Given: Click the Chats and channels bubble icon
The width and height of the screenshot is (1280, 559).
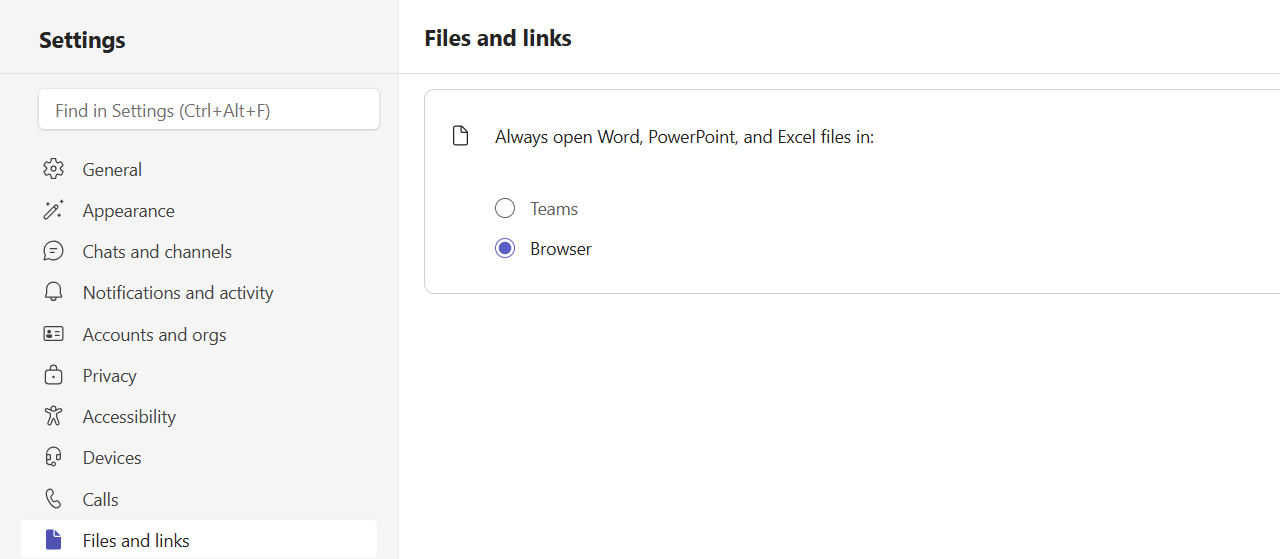Looking at the screenshot, I should pyautogui.click(x=54, y=251).
